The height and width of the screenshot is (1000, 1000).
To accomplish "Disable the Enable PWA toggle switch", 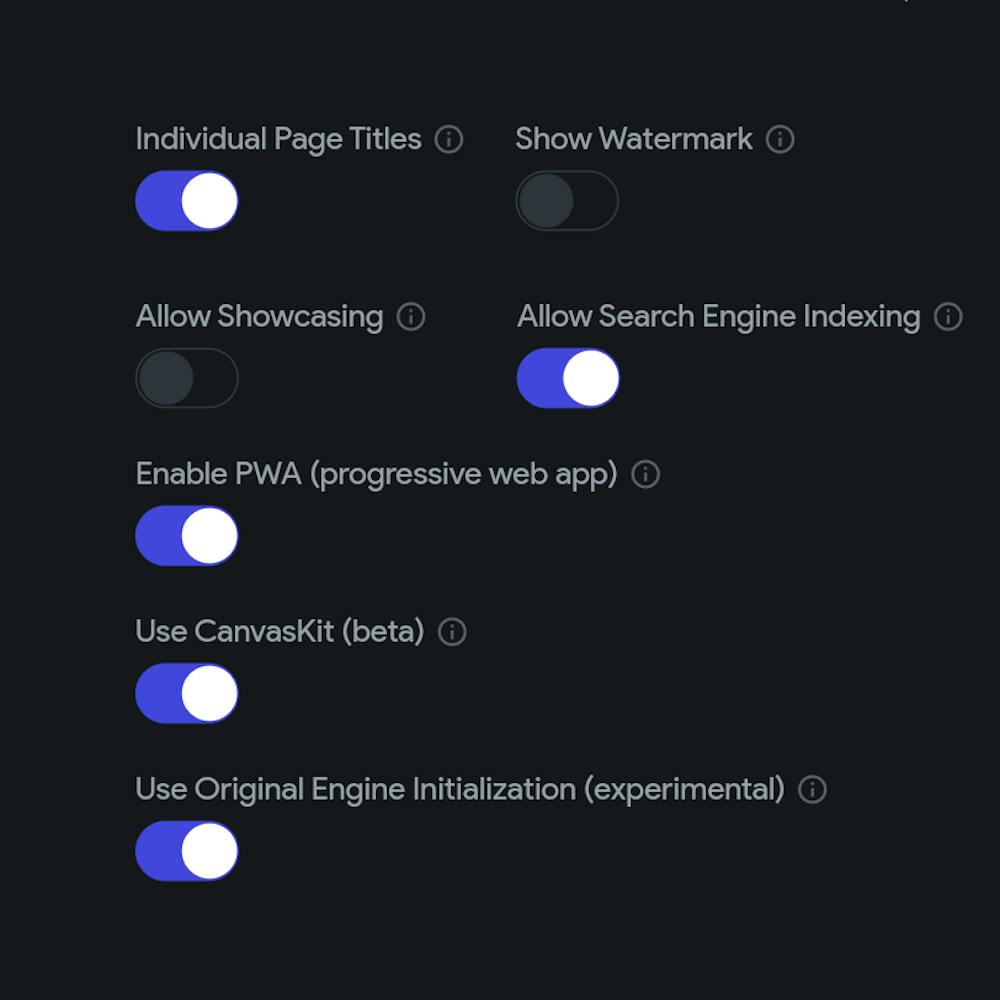I will 187,536.
